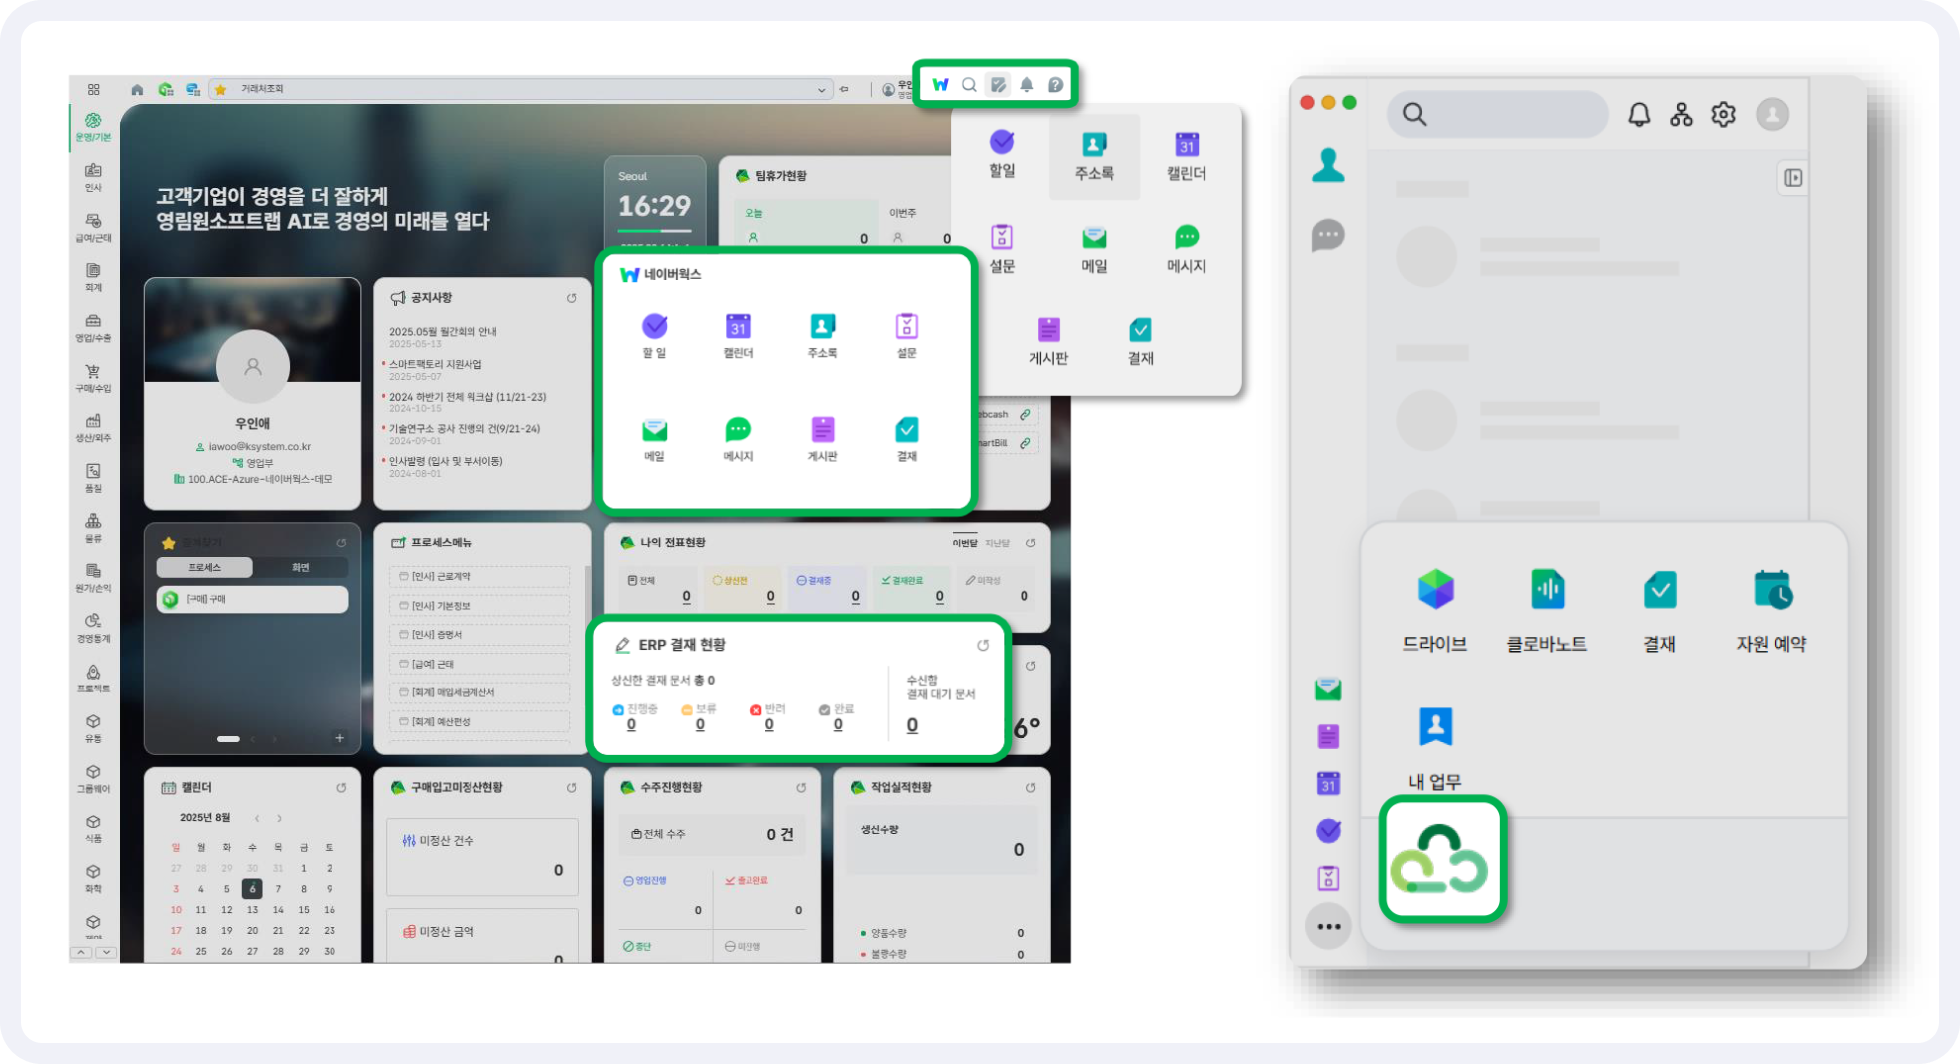Image resolution: width=1960 pixels, height=1064 pixels.
Task: Click the organization chart icon in messenger
Action: (x=1681, y=115)
